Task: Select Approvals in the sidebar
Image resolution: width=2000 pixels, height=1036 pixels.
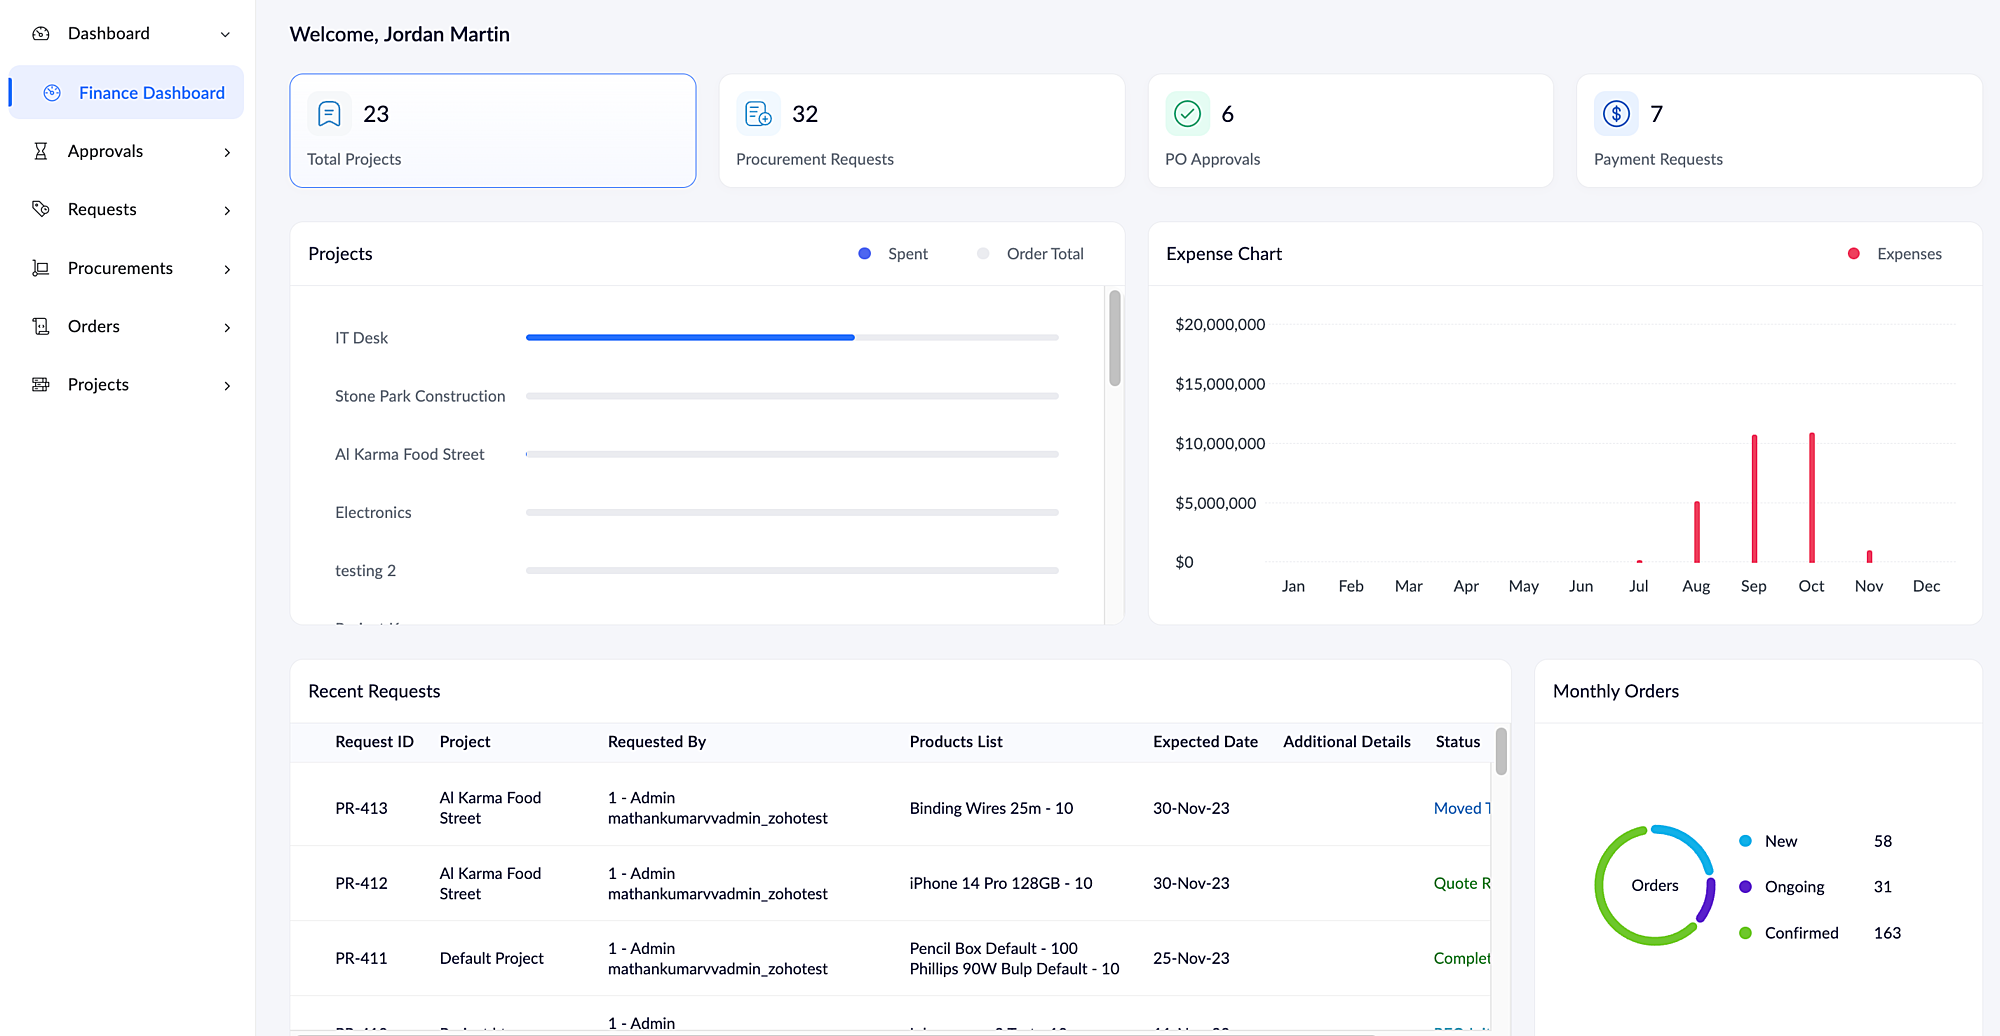Action: [x=105, y=151]
